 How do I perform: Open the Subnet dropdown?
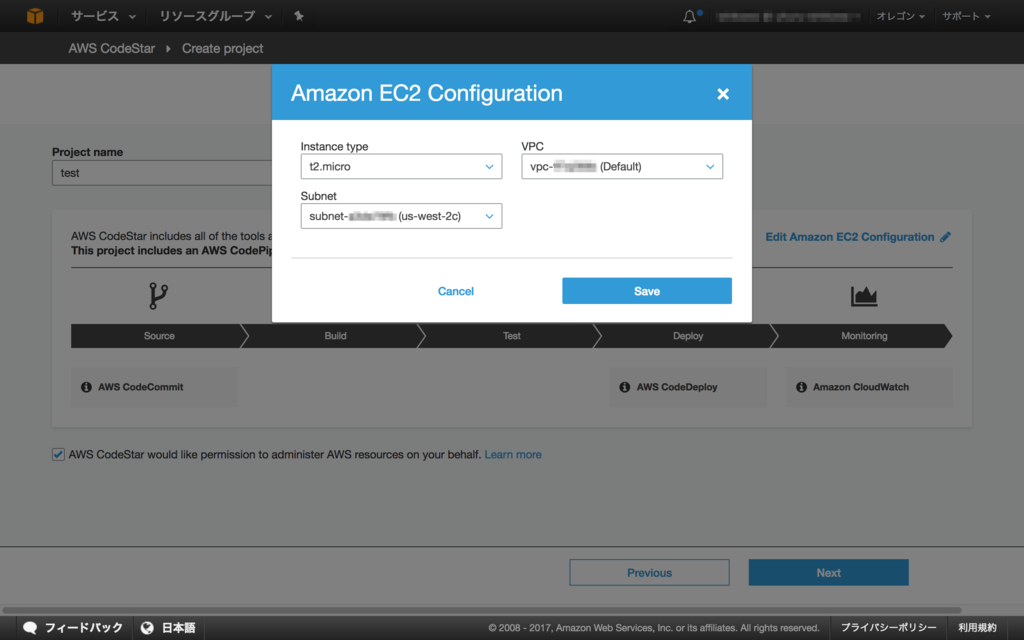click(x=401, y=216)
